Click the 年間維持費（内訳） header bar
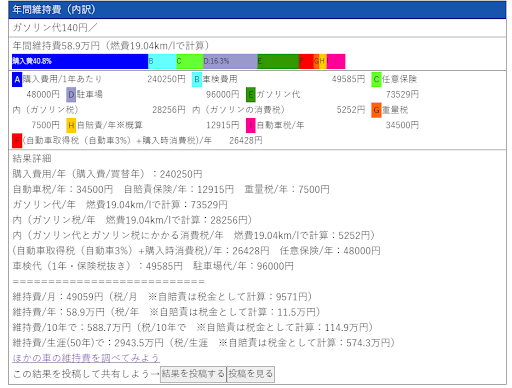The width and height of the screenshot is (512, 388). [257, 10]
